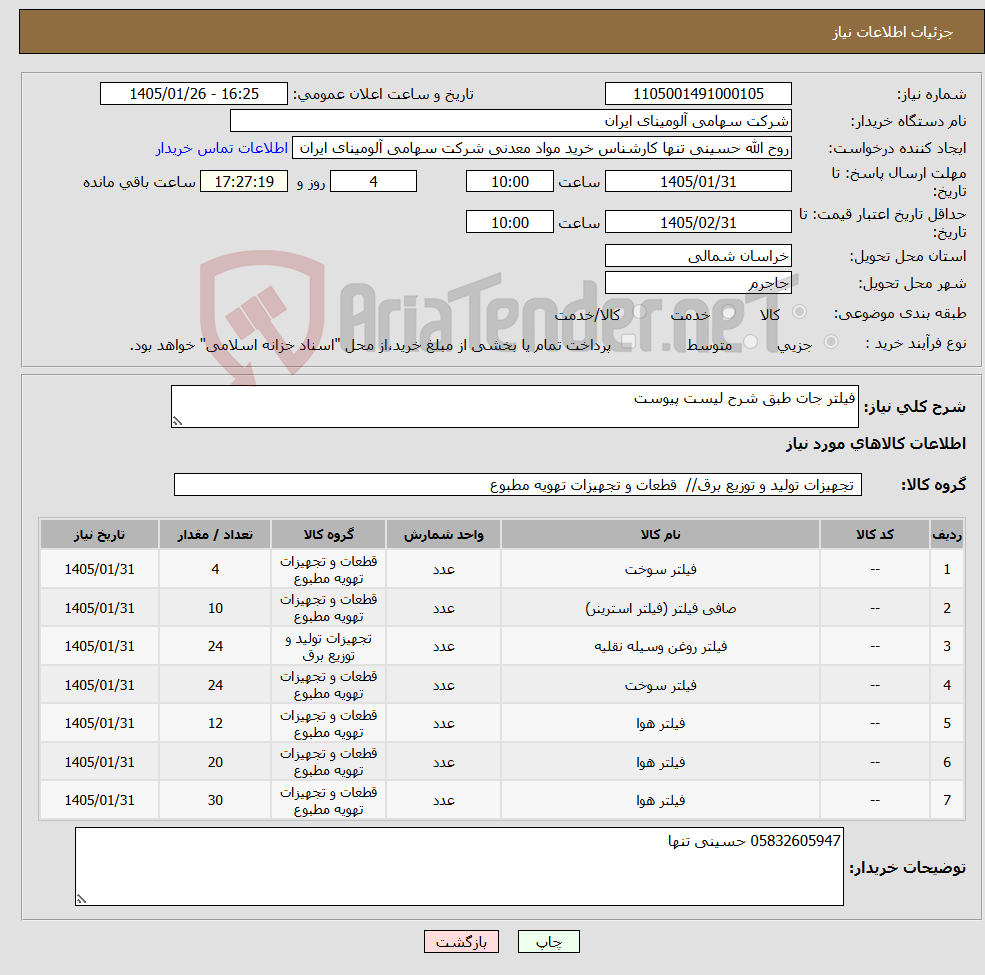The width and height of the screenshot is (985, 975).
Task: Click the price validity date 1405/02/31 field
Action: (x=698, y=222)
